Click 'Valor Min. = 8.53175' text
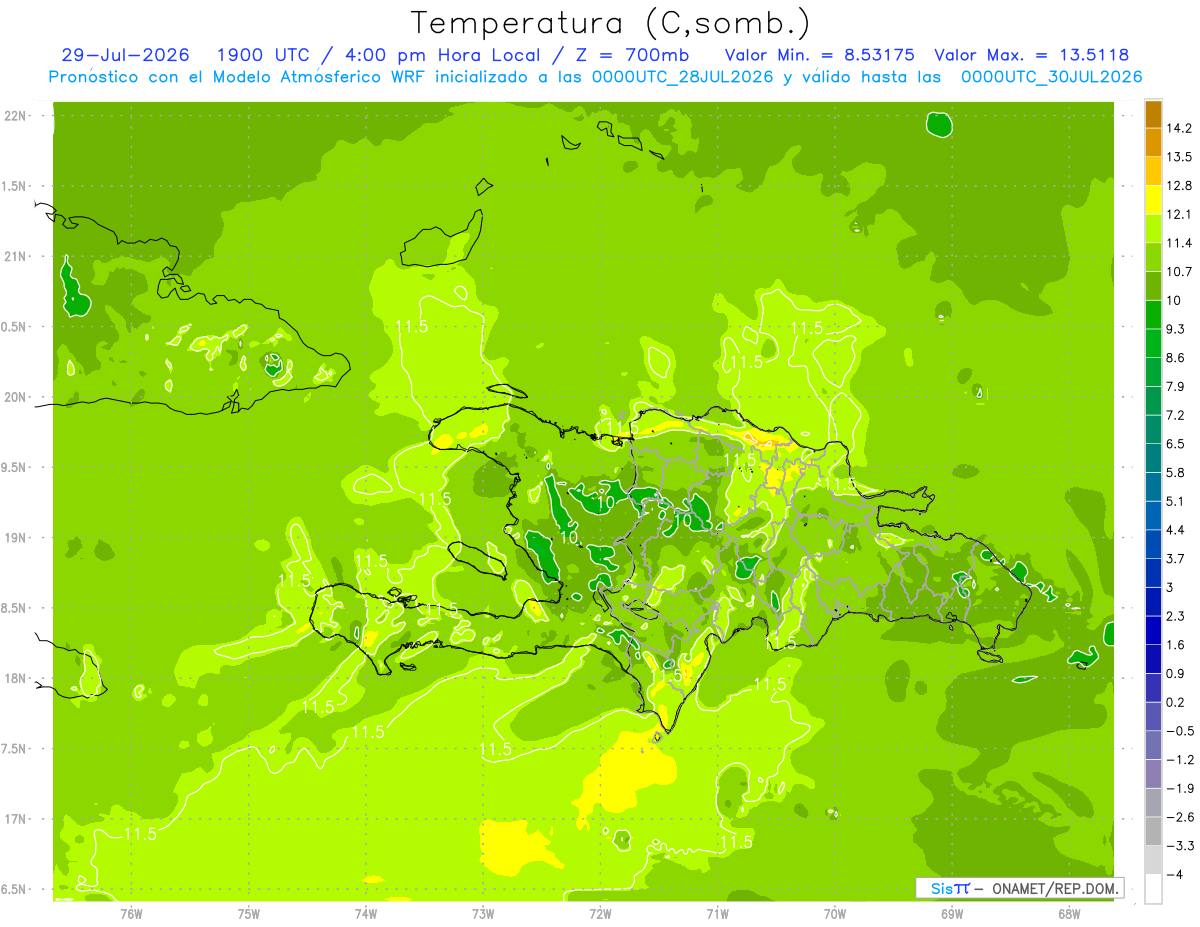This screenshot has height=927, width=1200. 819,55
